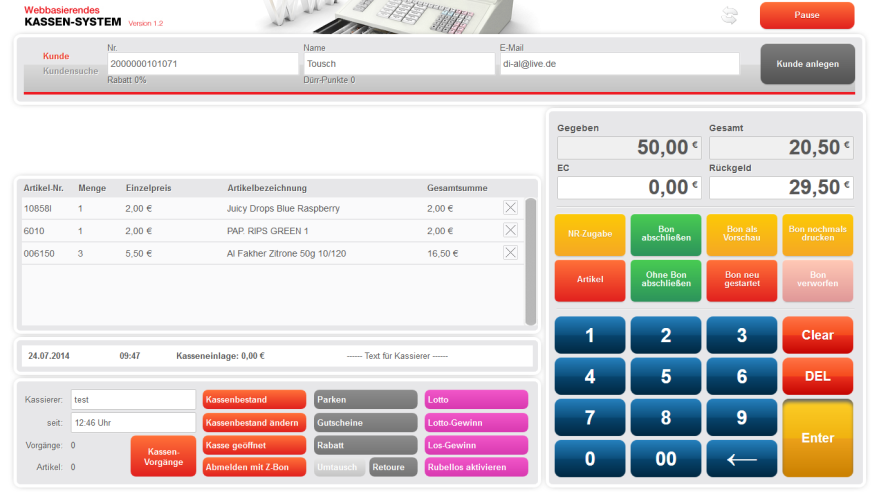Switch to the Kunde tab
879x492 pixels.
click(x=57, y=56)
